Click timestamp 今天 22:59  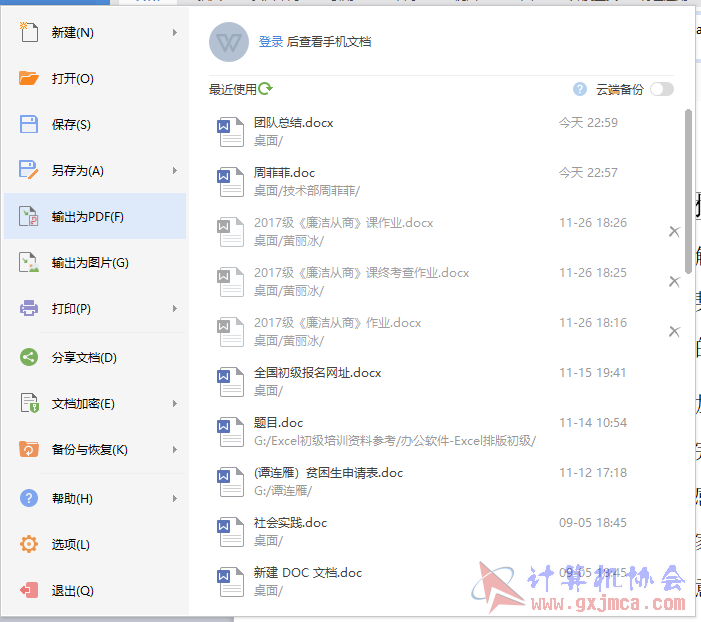tap(588, 123)
